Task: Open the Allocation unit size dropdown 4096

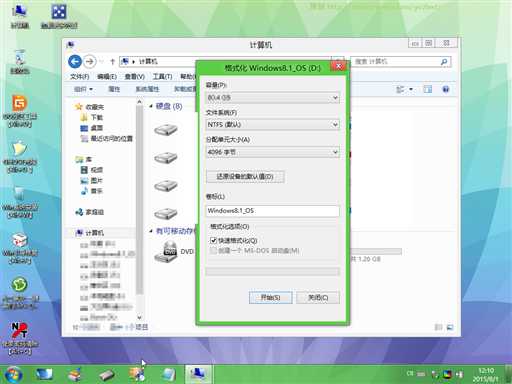Action: [x=273, y=152]
